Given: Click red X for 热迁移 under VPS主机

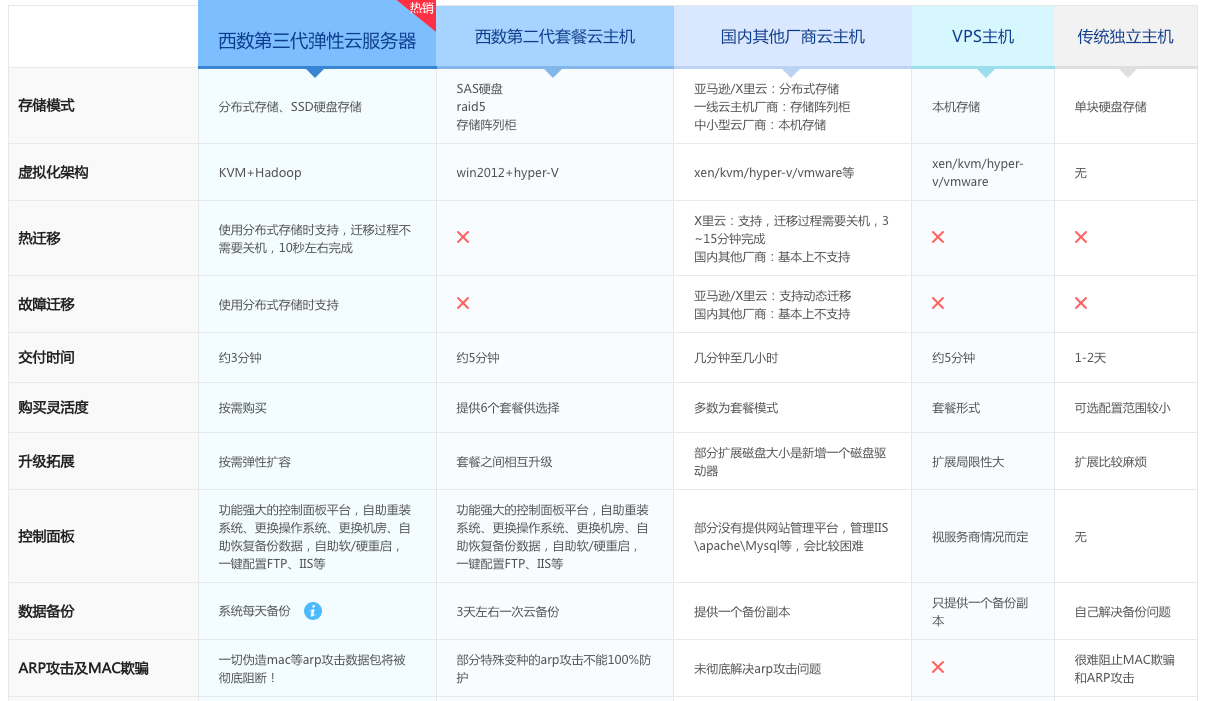Looking at the screenshot, I should 938,237.
